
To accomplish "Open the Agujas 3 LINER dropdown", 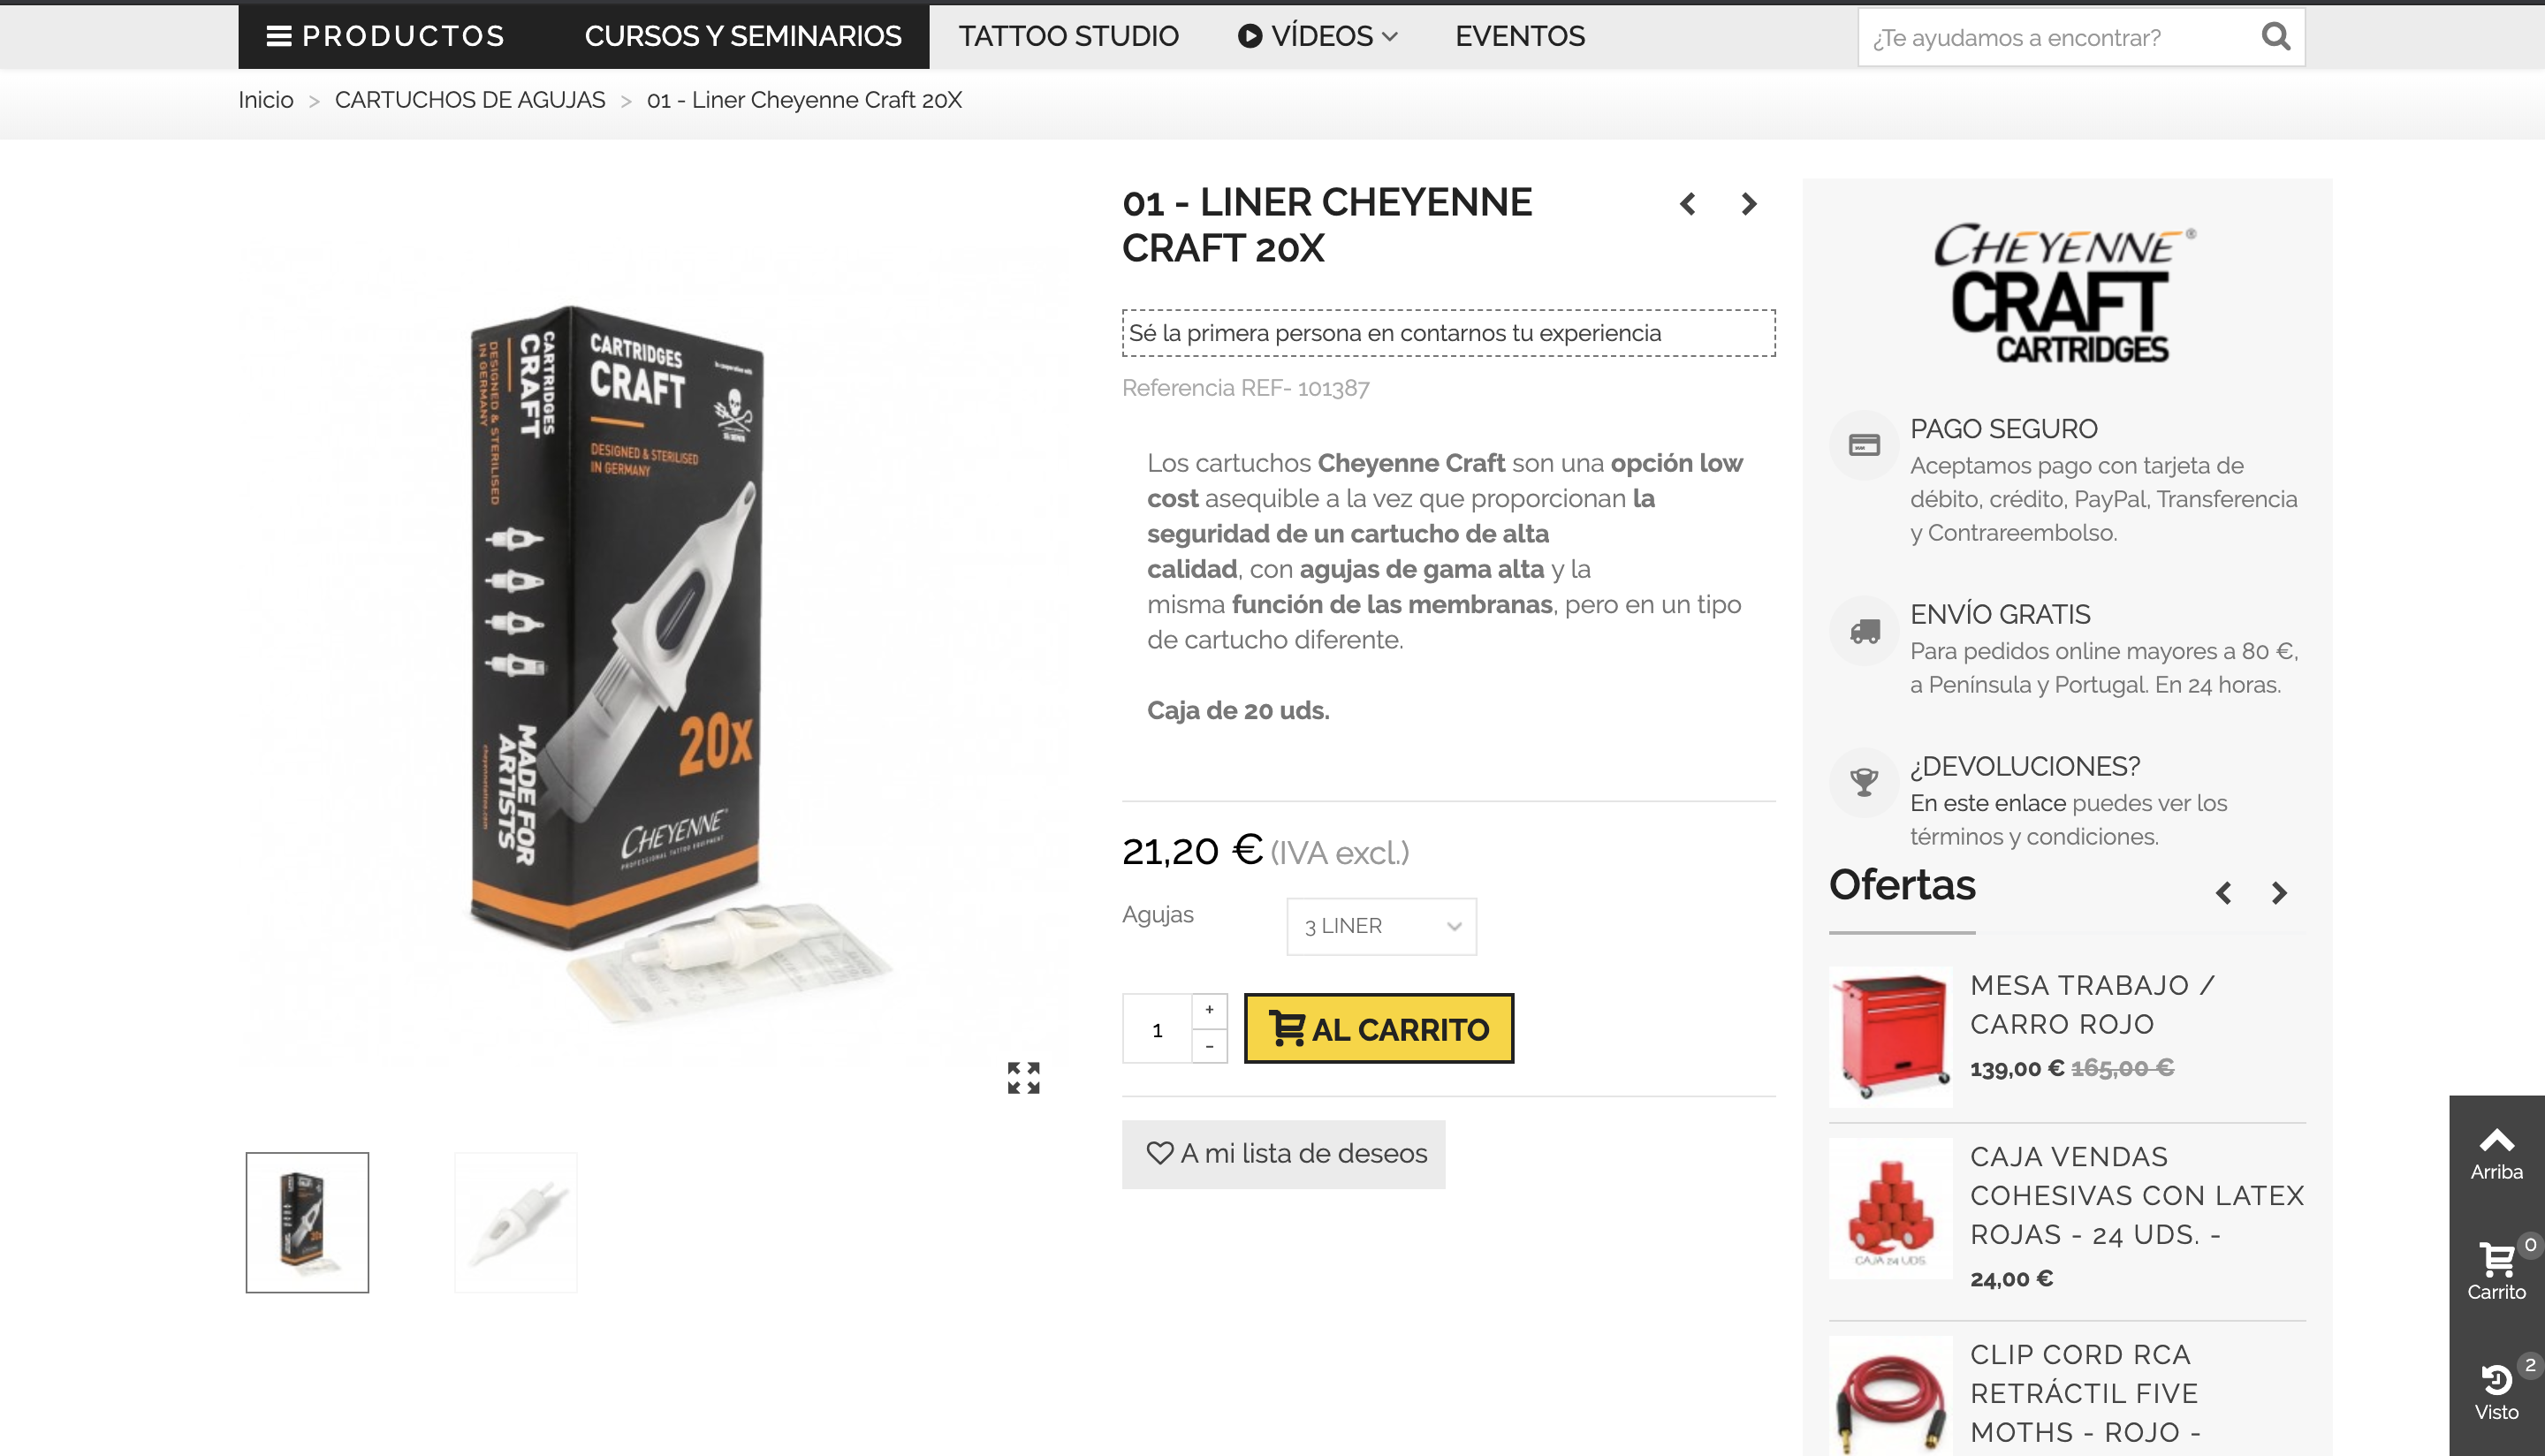I will coord(1381,926).
